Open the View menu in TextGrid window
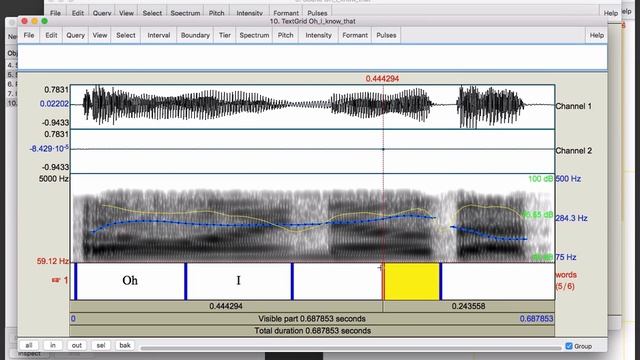Viewport: 640px width, 360px height. tap(100, 35)
